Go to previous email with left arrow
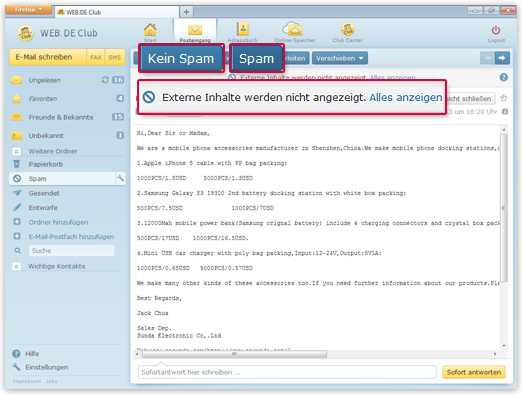Viewport: 522px width, 394px height. pyautogui.click(x=488, y=58)
